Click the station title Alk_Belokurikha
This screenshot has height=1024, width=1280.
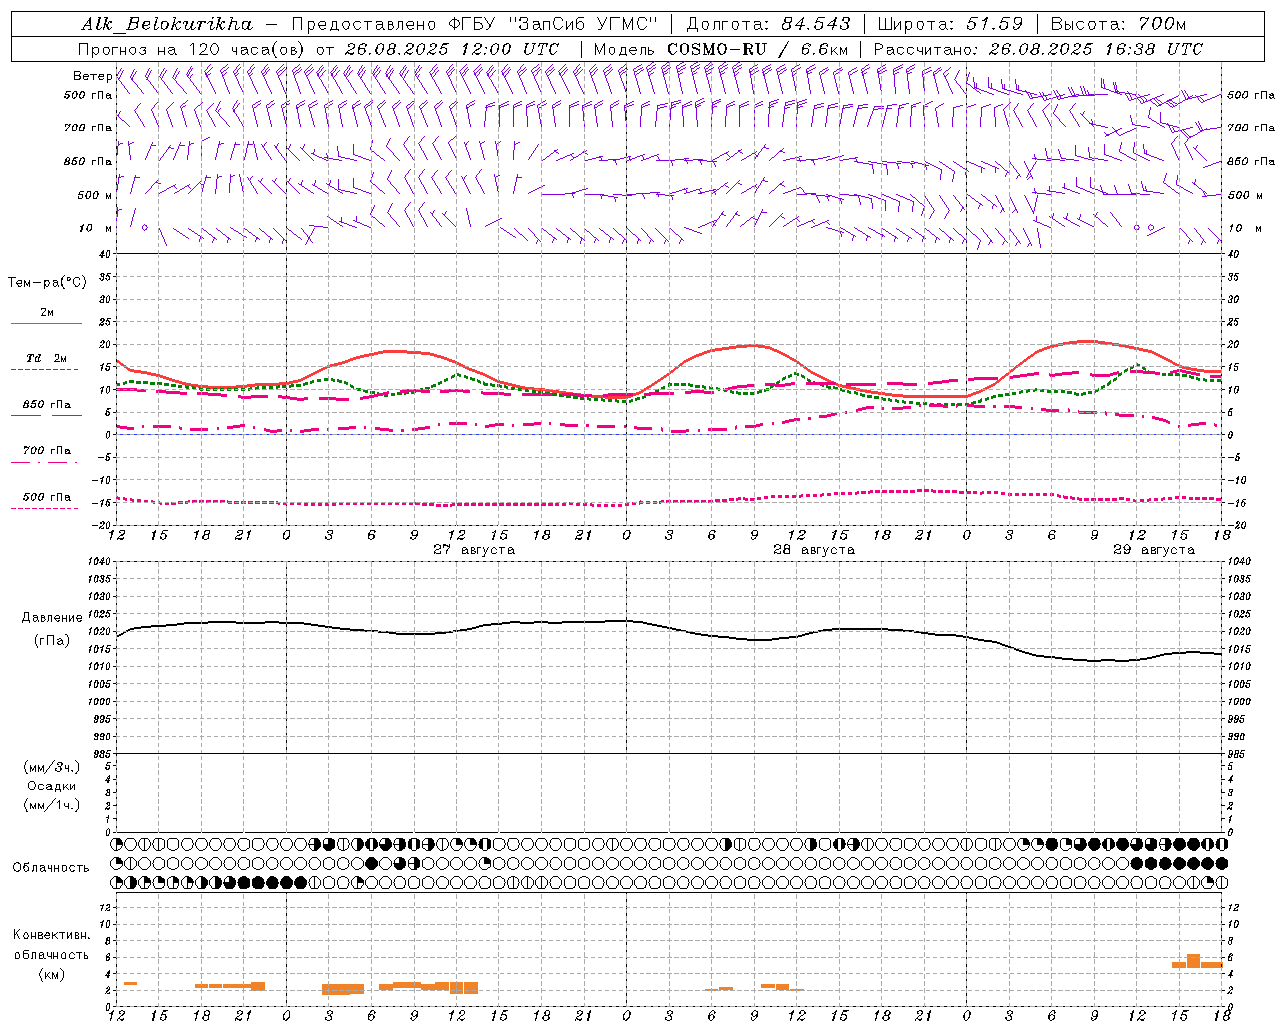(x=166, y=24)
